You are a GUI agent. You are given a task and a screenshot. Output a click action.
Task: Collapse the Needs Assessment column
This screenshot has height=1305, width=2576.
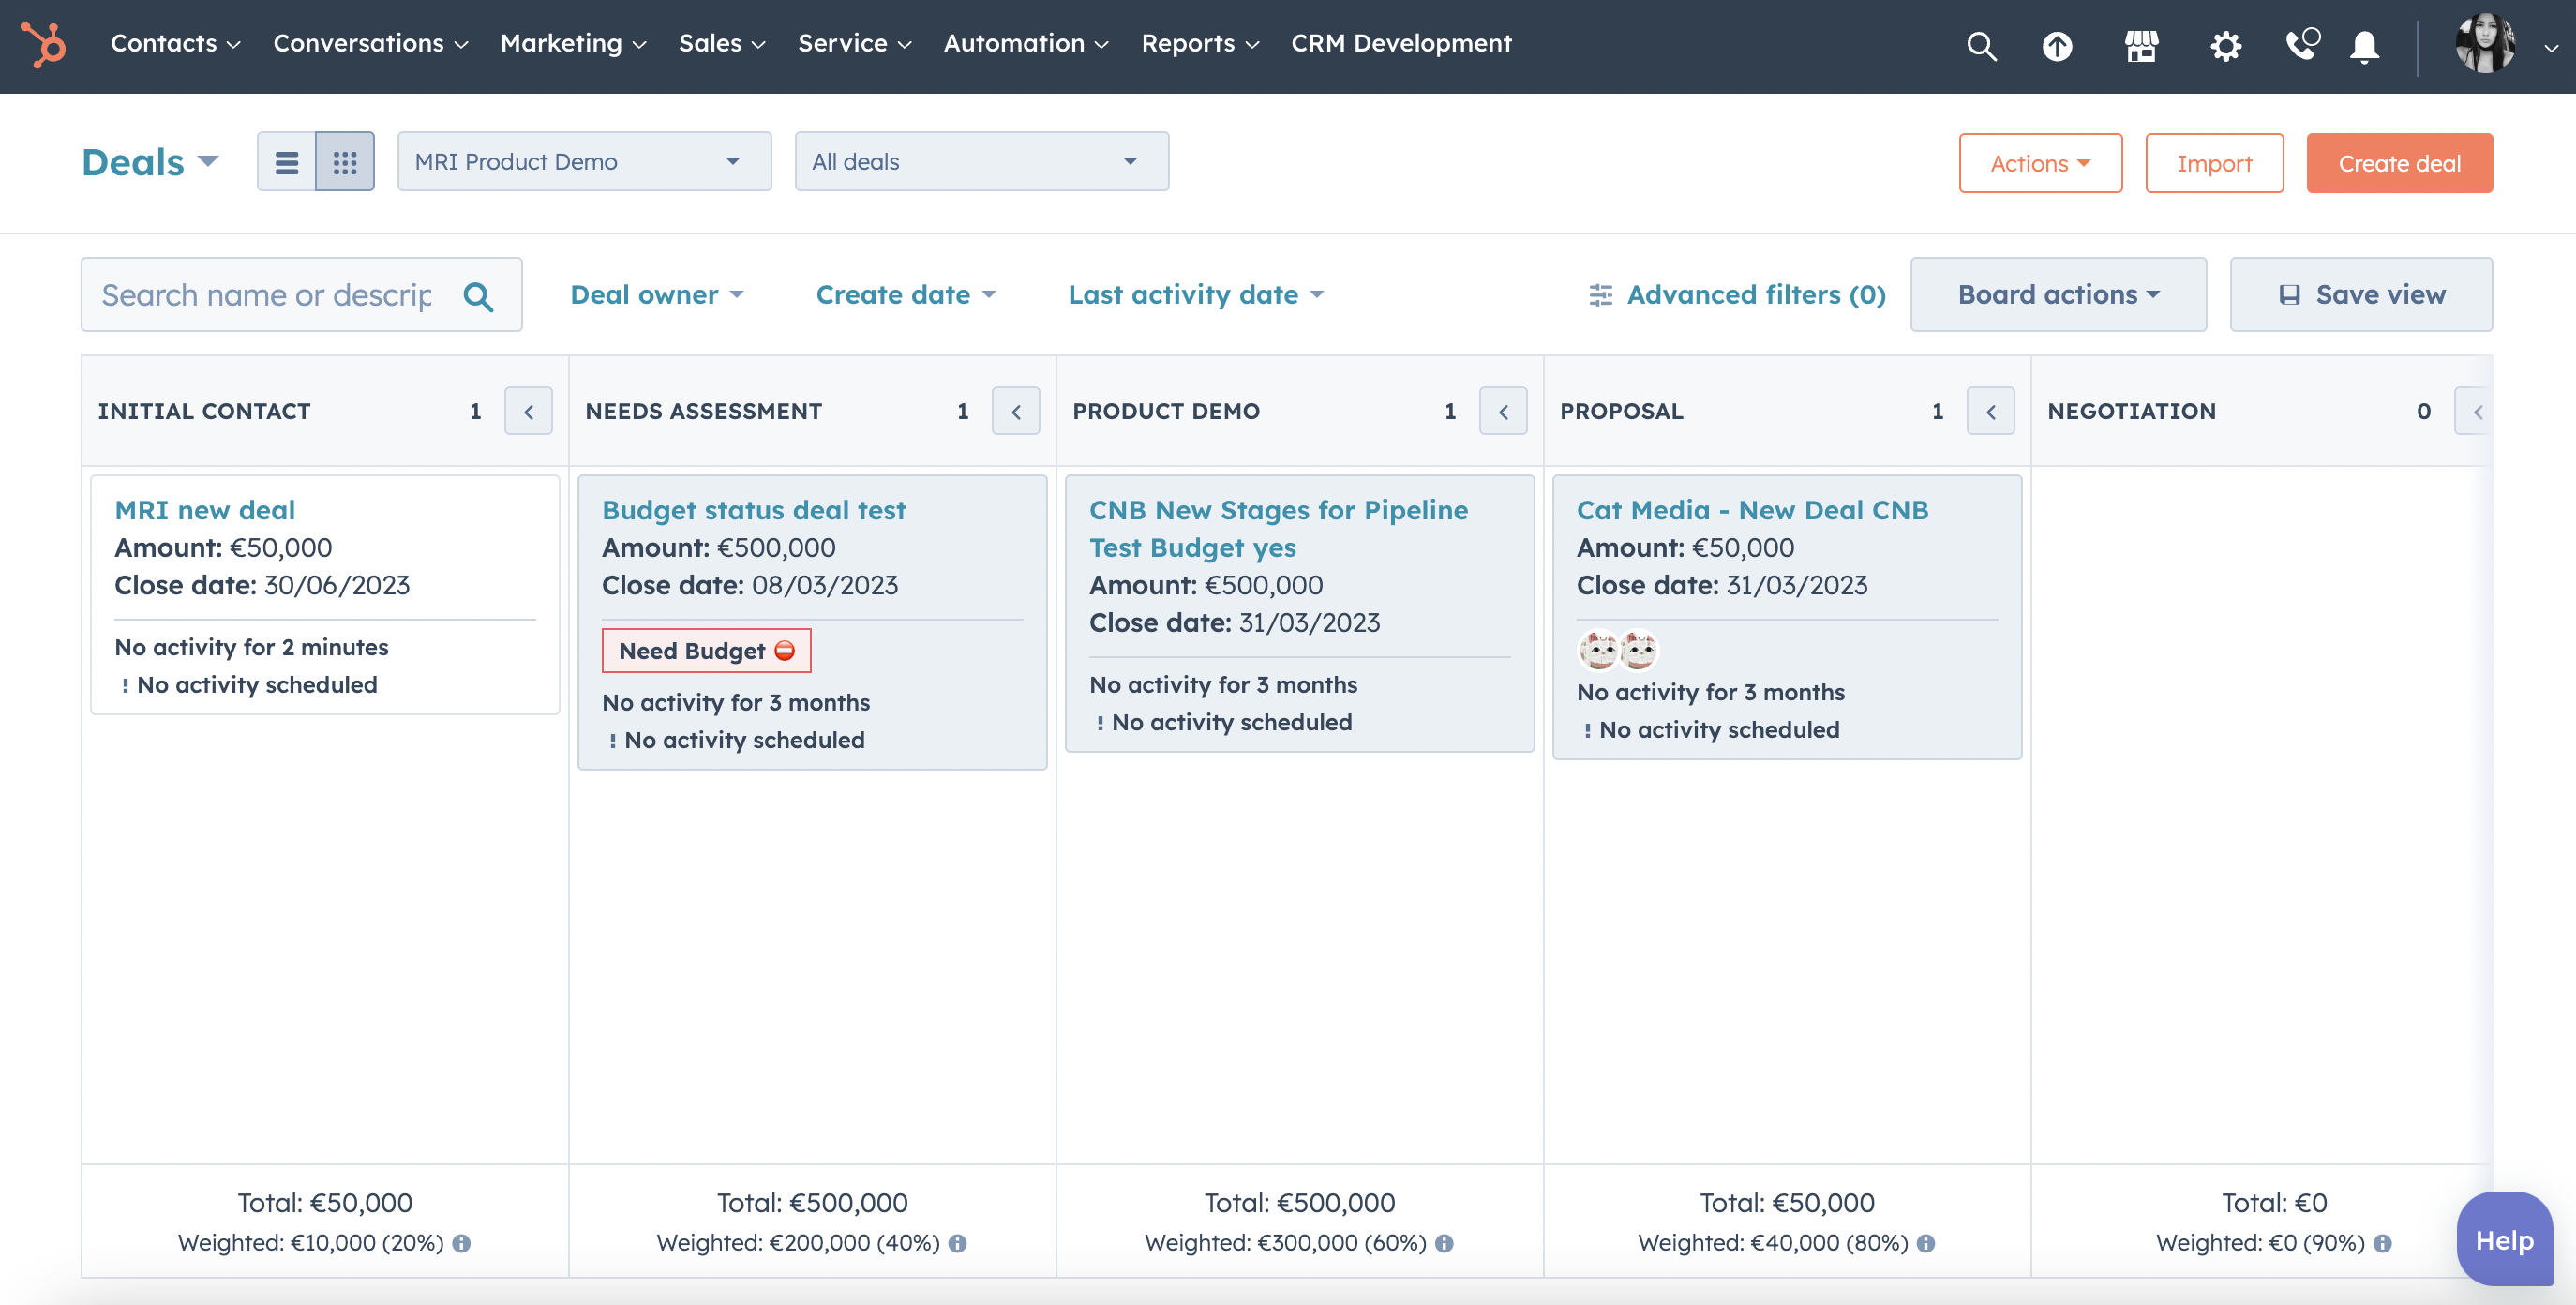[1016, 411]
